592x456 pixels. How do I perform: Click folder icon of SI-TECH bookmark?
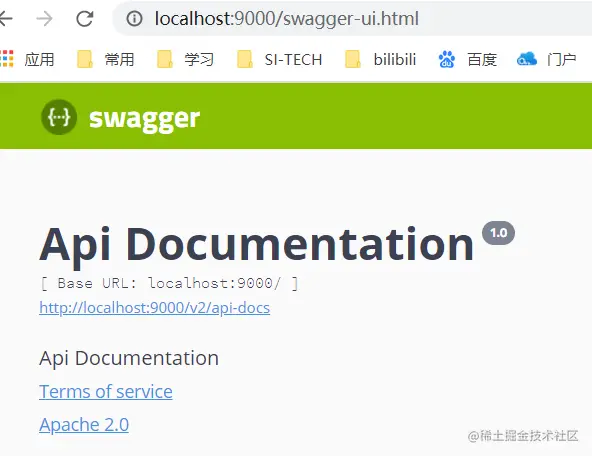[x=245, y=59]
